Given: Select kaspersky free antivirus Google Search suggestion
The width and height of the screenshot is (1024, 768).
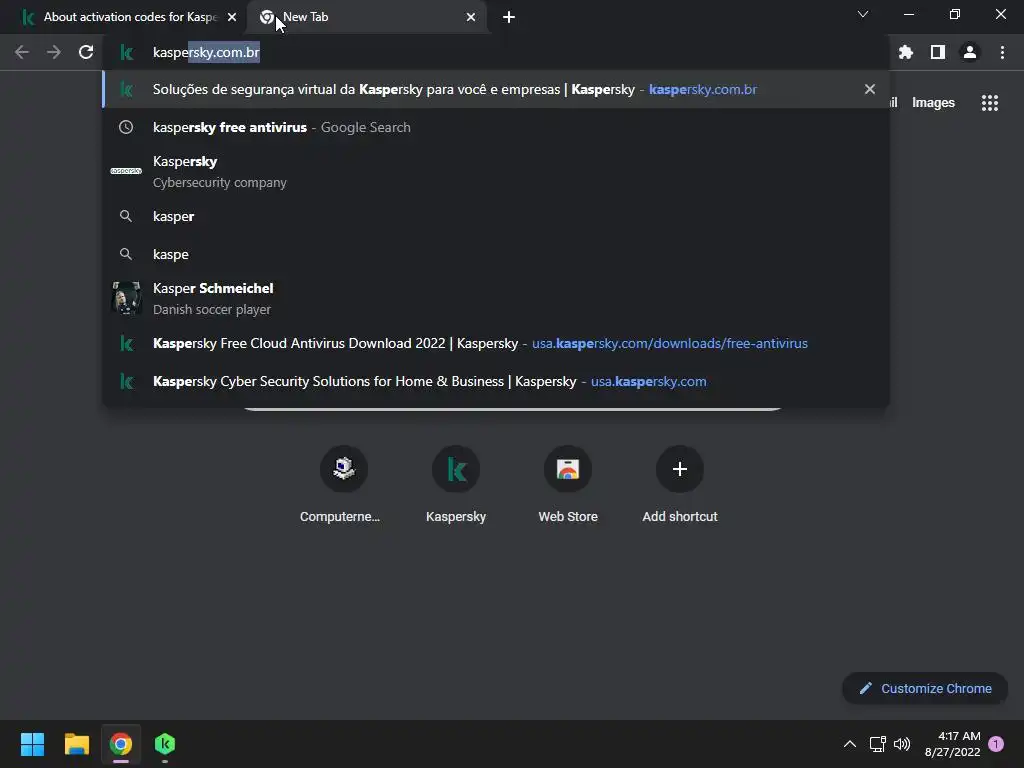Looking at the screenshot, I should pyautogui.click(x=495, y=127).
